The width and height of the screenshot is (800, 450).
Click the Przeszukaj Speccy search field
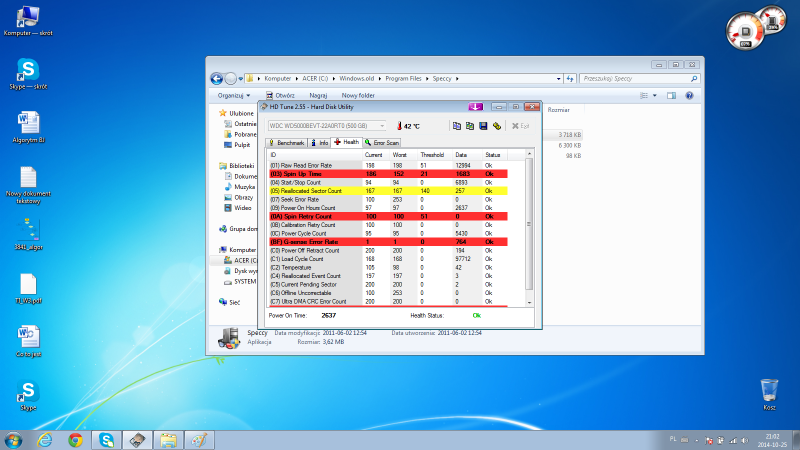click(x=639, y=79)
